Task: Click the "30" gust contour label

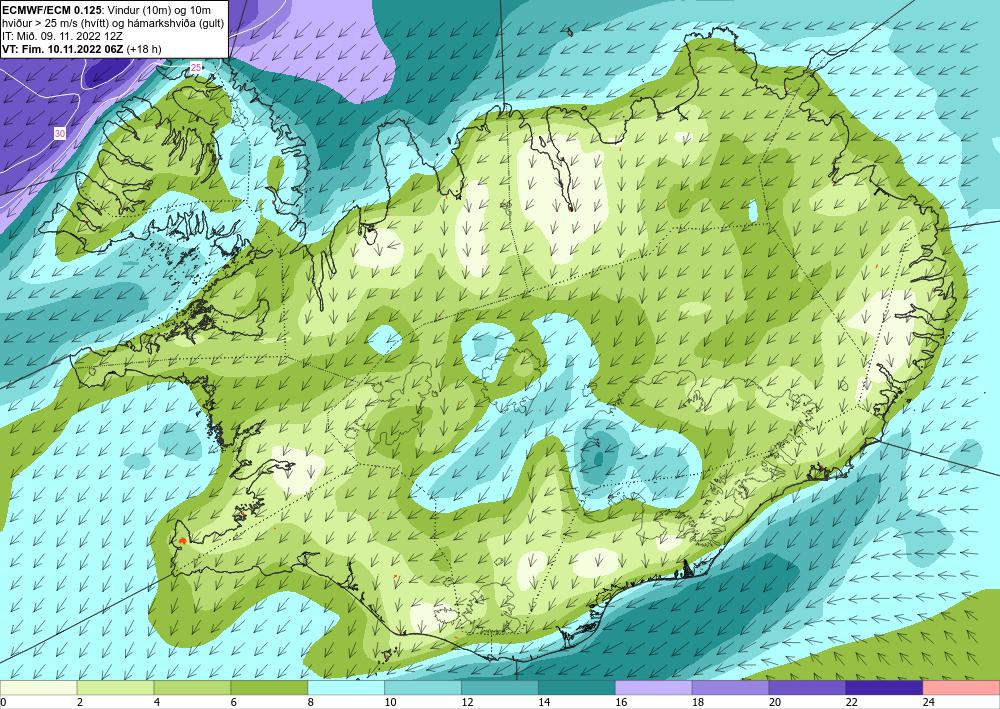Action: 59,133
